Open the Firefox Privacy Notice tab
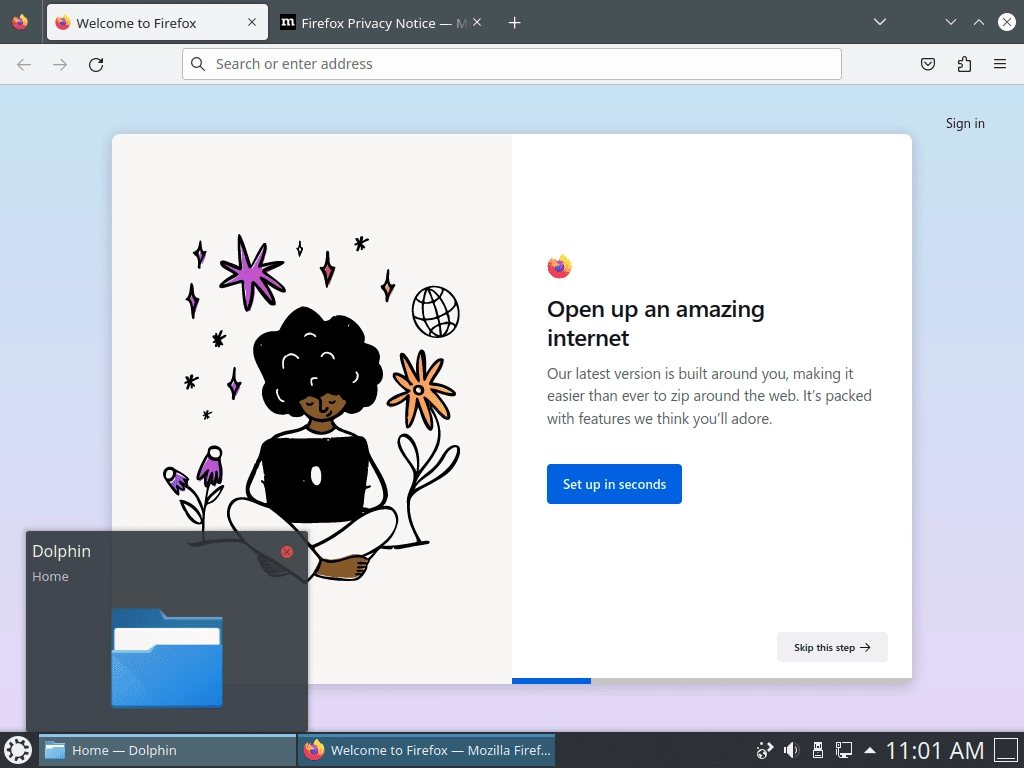The height and width of the screenshot is (768, 1024). click(x=381, y=23)
